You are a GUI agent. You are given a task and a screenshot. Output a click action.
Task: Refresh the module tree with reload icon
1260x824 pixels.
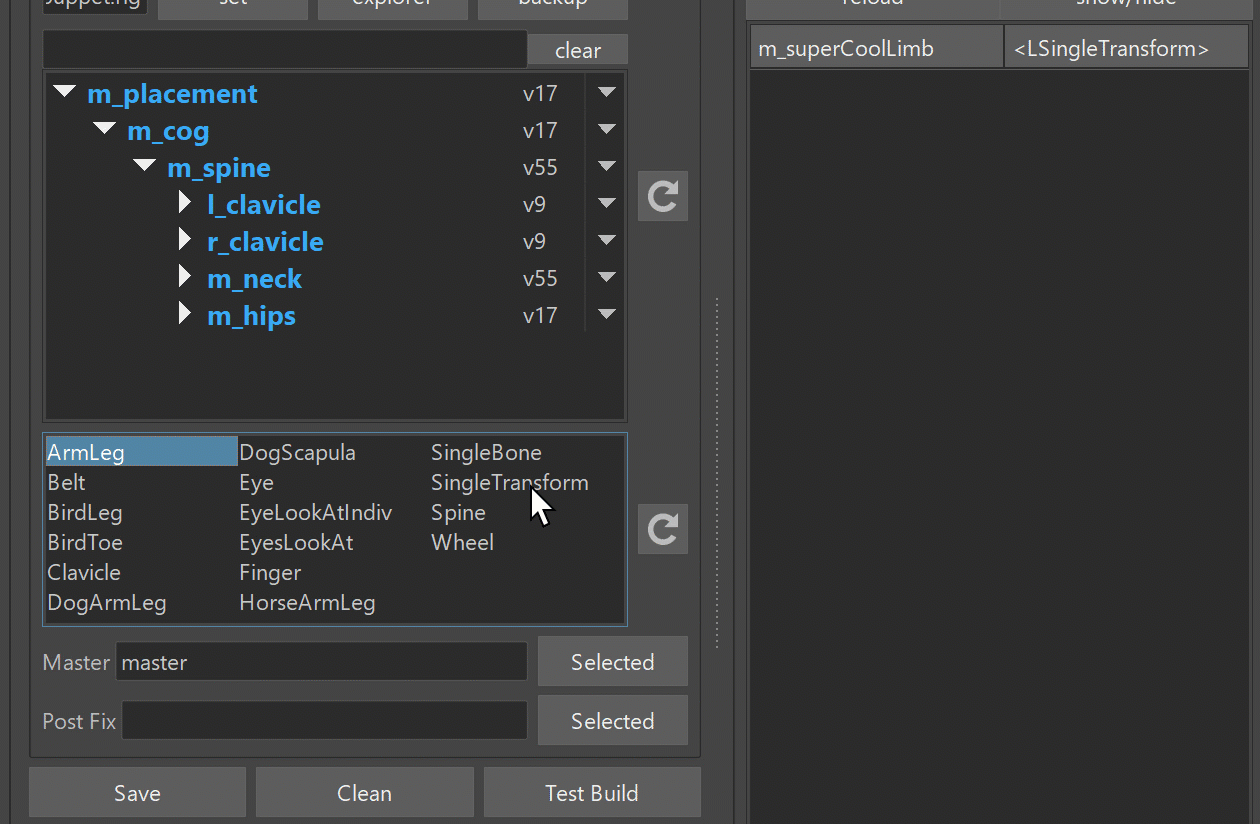pyautogui.click(x=663, y=196)
